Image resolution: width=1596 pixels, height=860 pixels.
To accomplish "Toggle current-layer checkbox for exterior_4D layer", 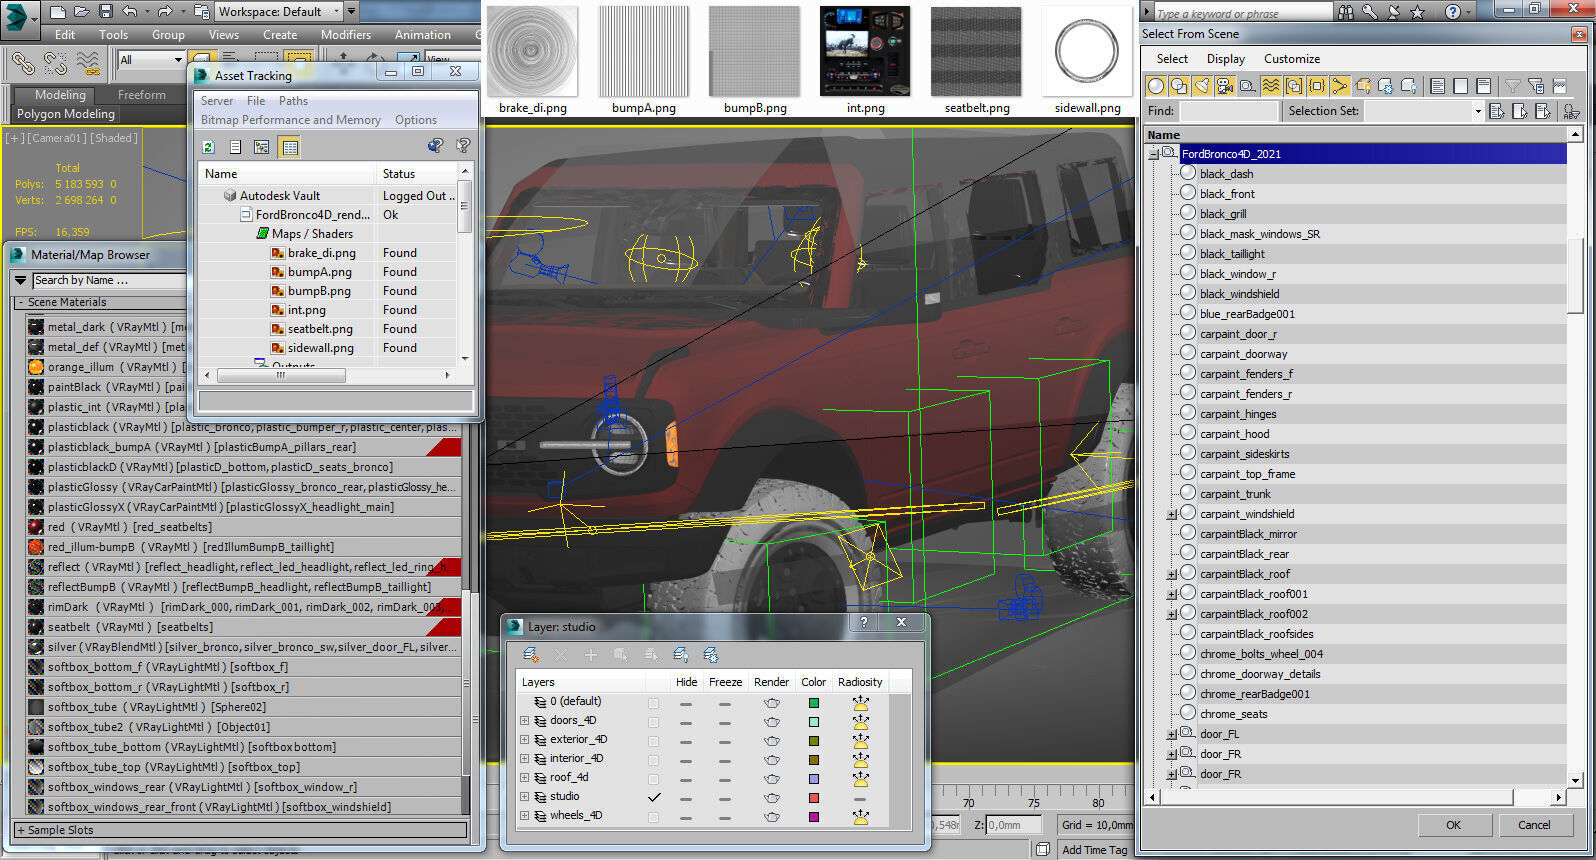I will pos(654,741).
